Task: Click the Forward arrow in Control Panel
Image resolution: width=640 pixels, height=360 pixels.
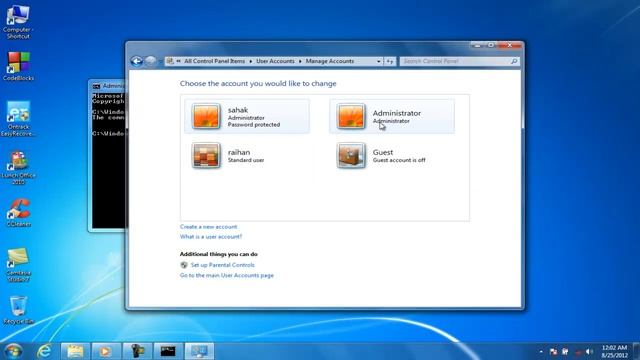Action: point(151,61)
